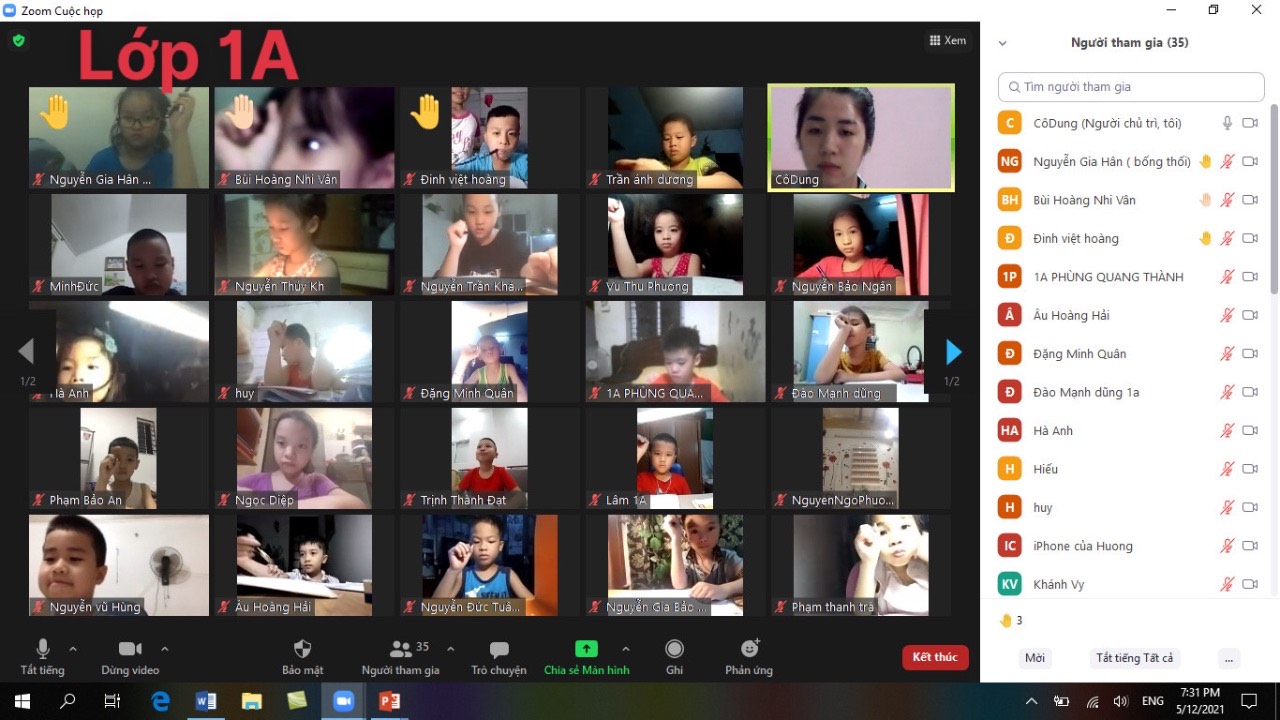Expand audio options arrow beside Tắt tiếng
Image resolution: width=1280 pixels, height=720 pixels.
73,648
